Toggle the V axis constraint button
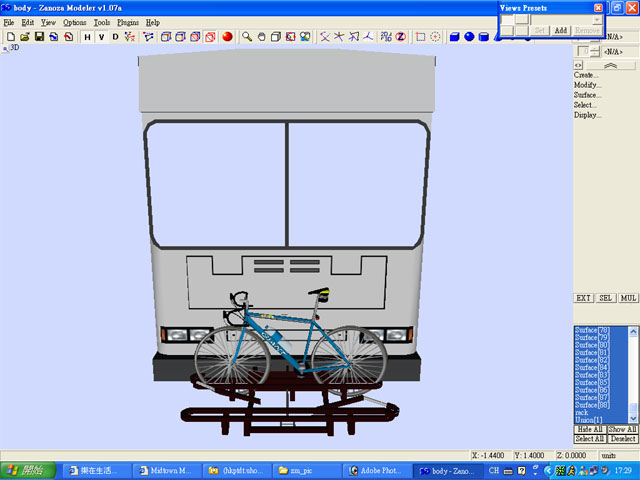The height and width of the screenshot is (480, 640). (101, 37)
